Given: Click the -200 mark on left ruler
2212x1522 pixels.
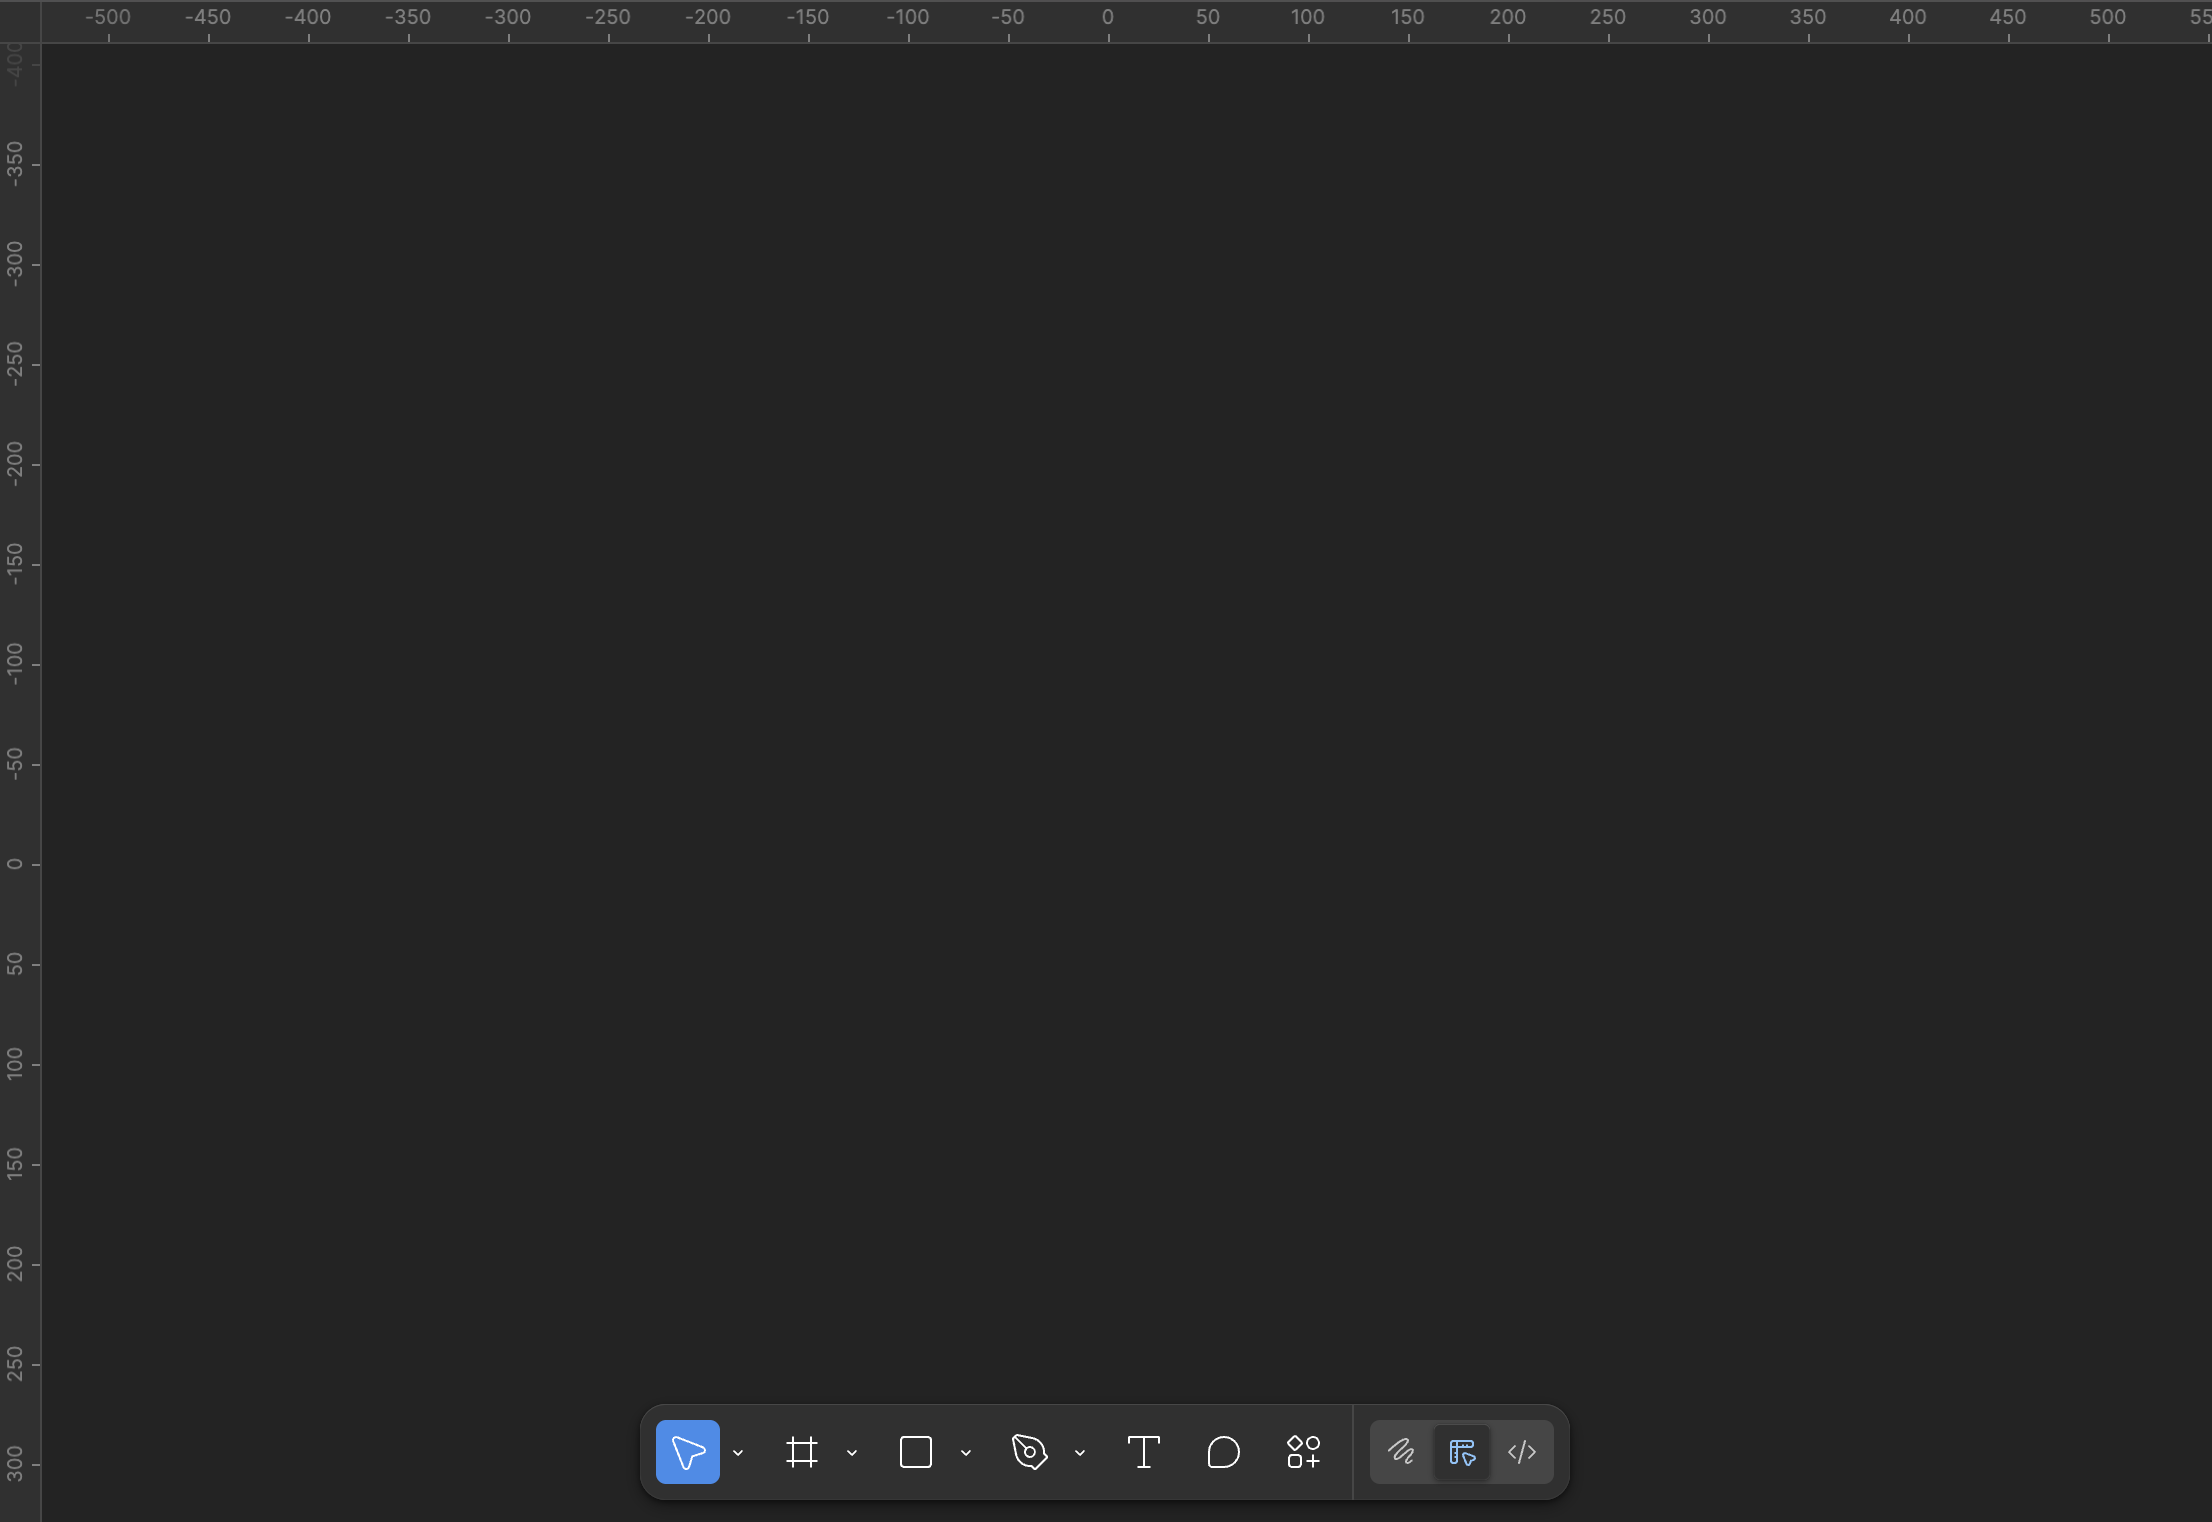Looking at the screenshot, I should pyautogui.click(x=15, y=464).
